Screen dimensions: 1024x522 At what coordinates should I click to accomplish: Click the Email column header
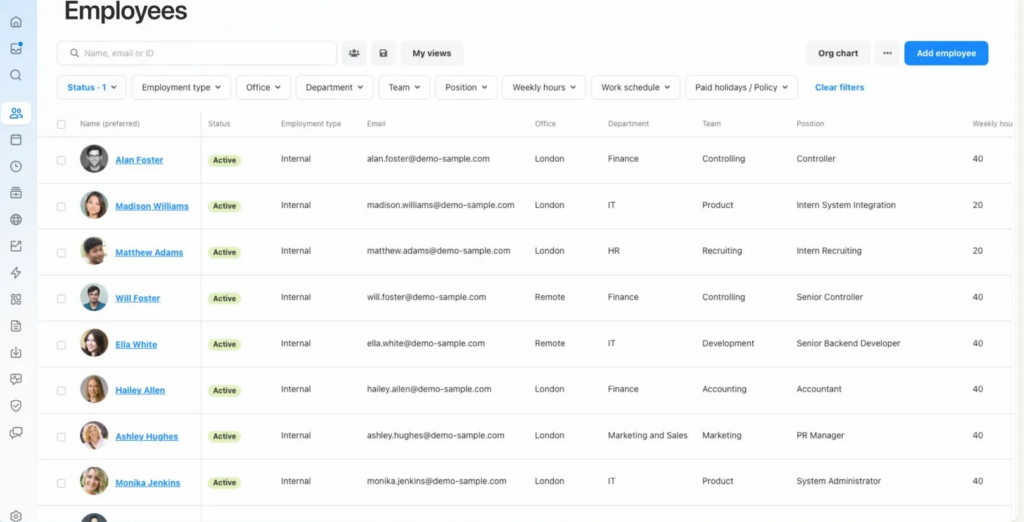point(376,123)
